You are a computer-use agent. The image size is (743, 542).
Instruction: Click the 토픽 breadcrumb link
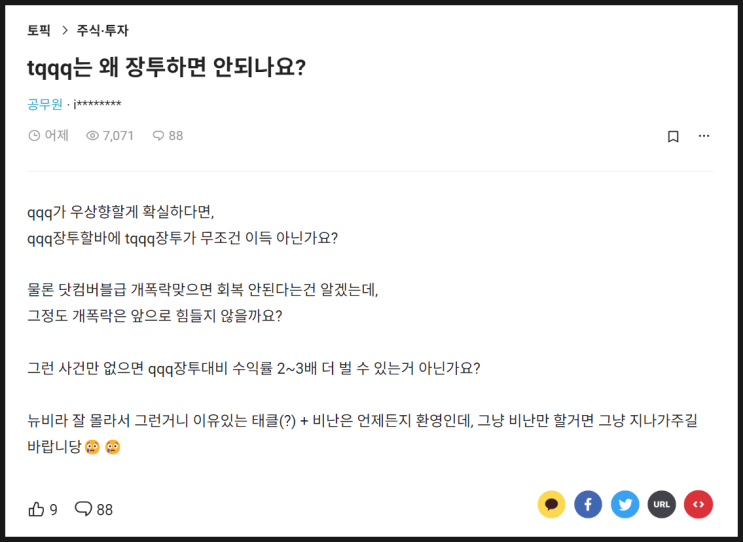[x=39, y=30]
